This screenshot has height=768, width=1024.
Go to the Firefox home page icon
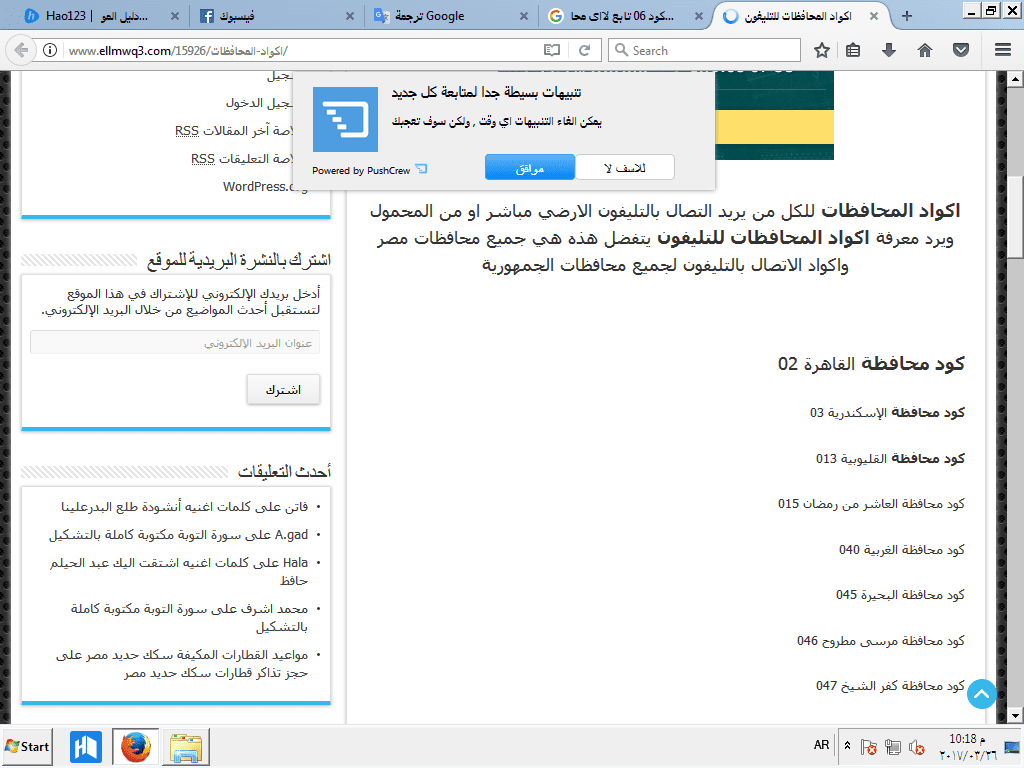pos(925,50)
